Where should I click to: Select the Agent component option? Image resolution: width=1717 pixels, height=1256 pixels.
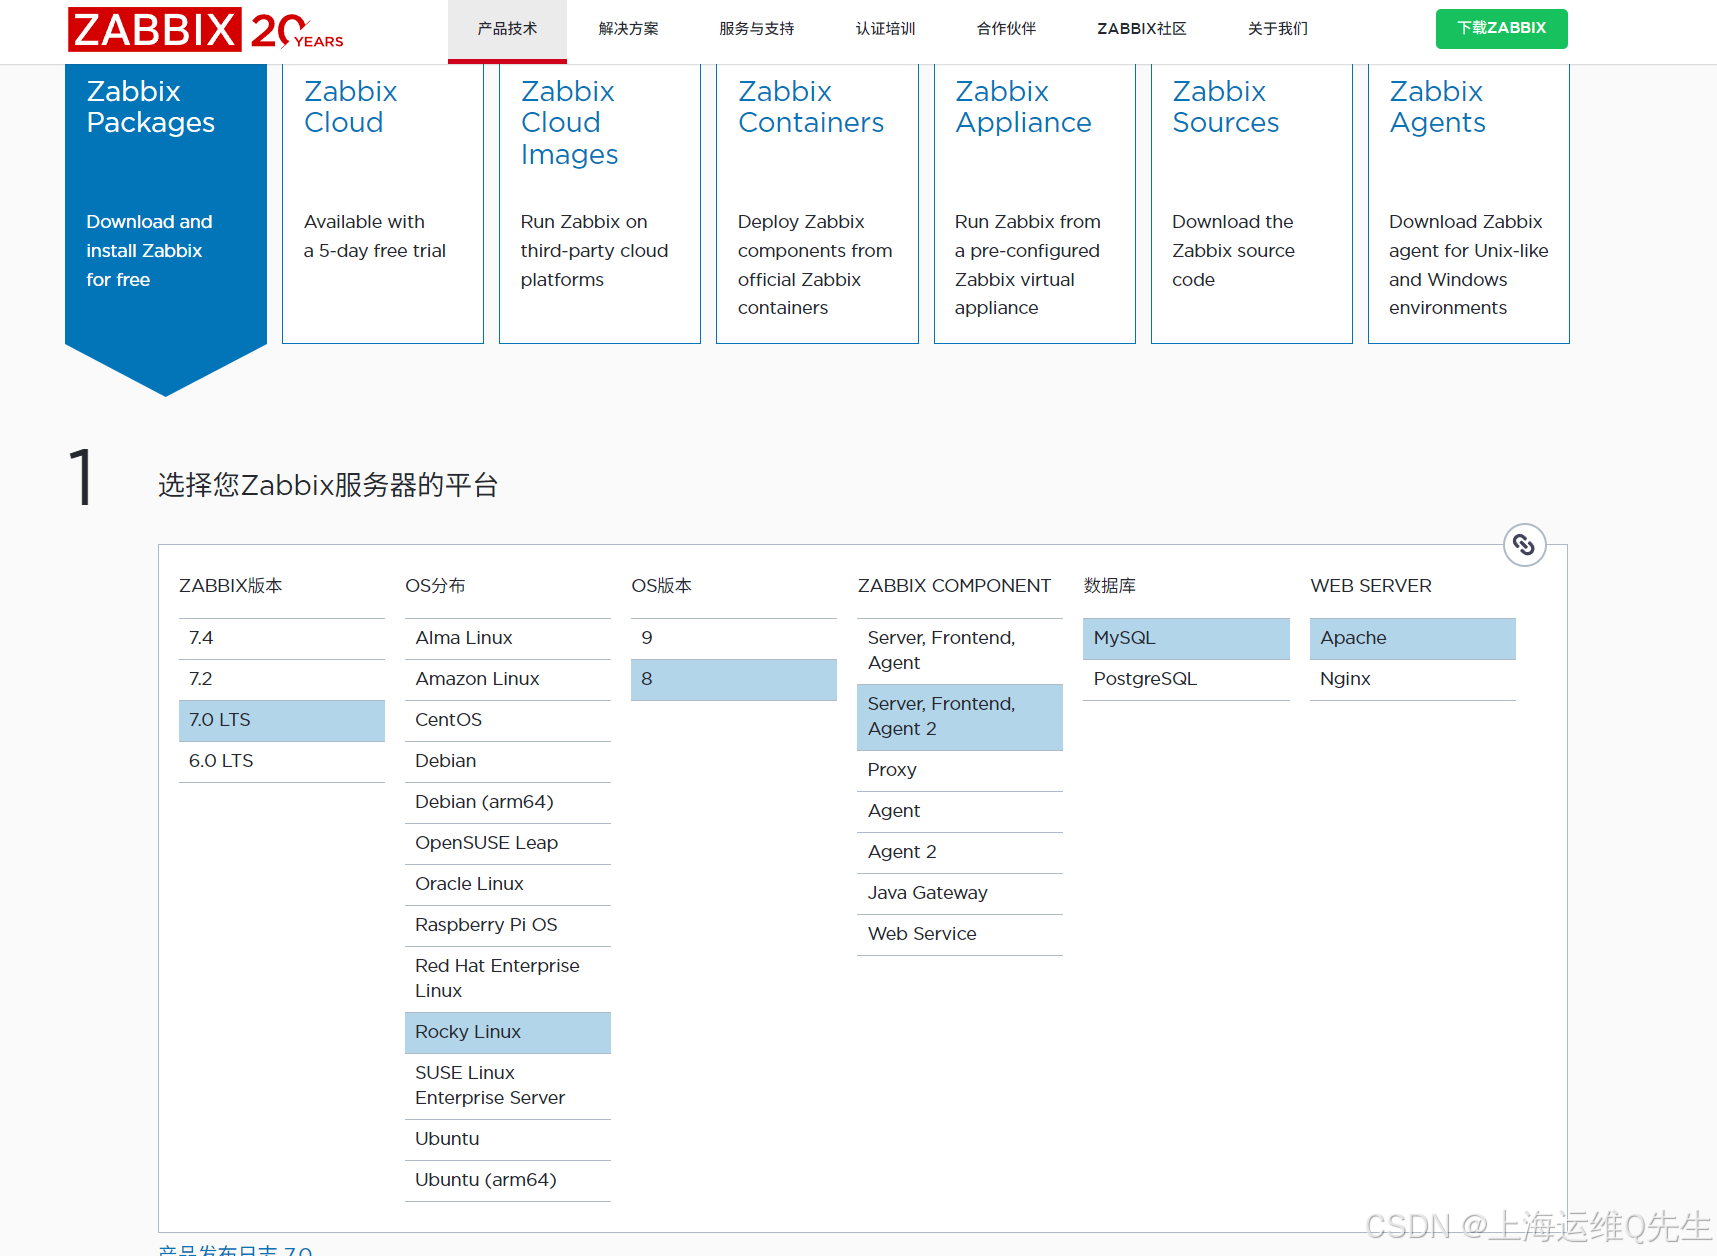(960, 811)
